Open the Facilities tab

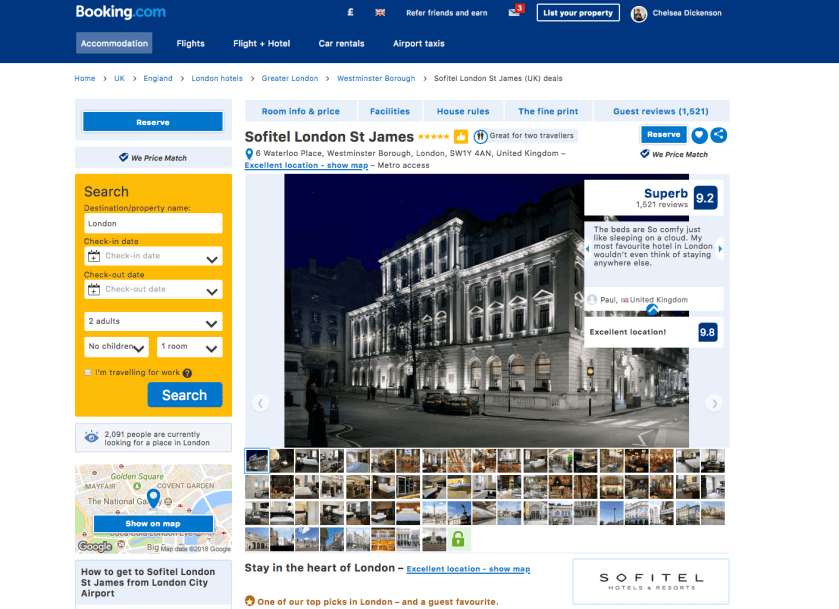tap(389, 110)
